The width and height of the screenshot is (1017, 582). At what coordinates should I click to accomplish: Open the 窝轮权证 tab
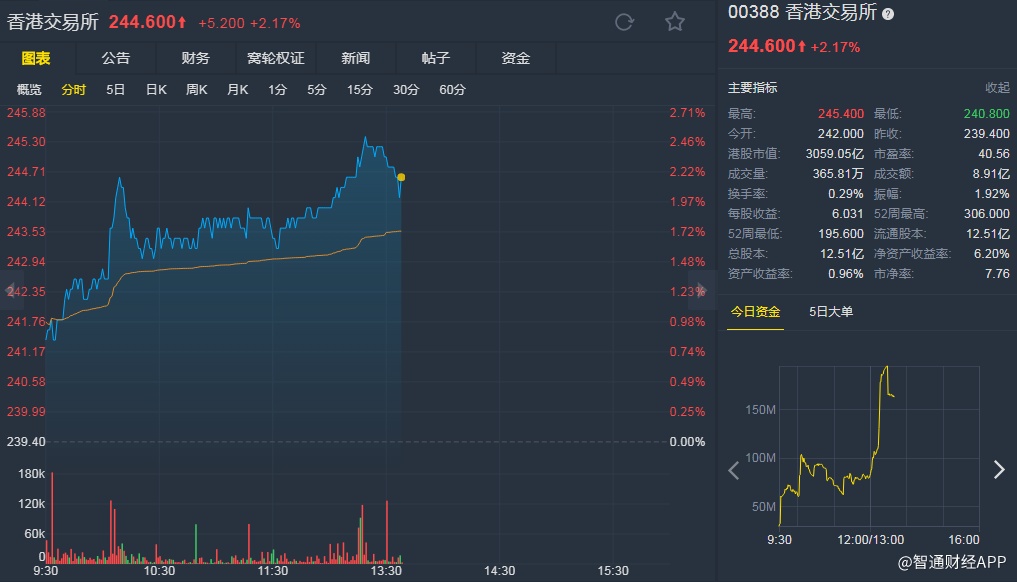275,59
